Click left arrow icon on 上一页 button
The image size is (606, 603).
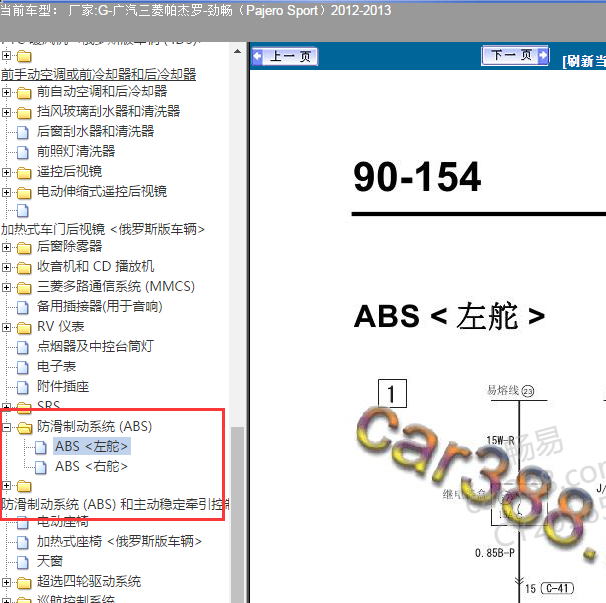click(257, 57)
